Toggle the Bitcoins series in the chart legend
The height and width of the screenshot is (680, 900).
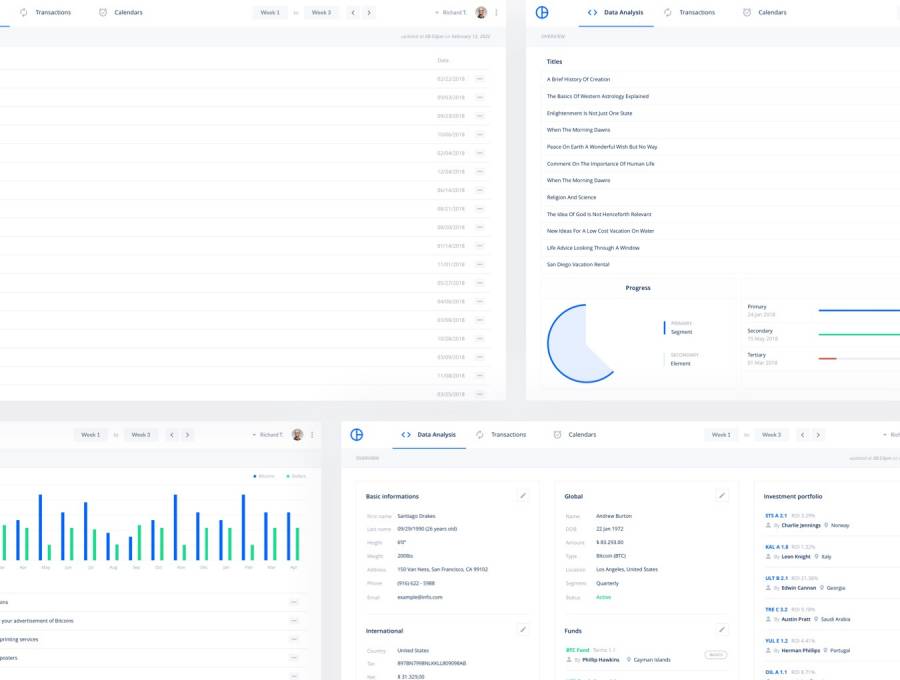264,476
